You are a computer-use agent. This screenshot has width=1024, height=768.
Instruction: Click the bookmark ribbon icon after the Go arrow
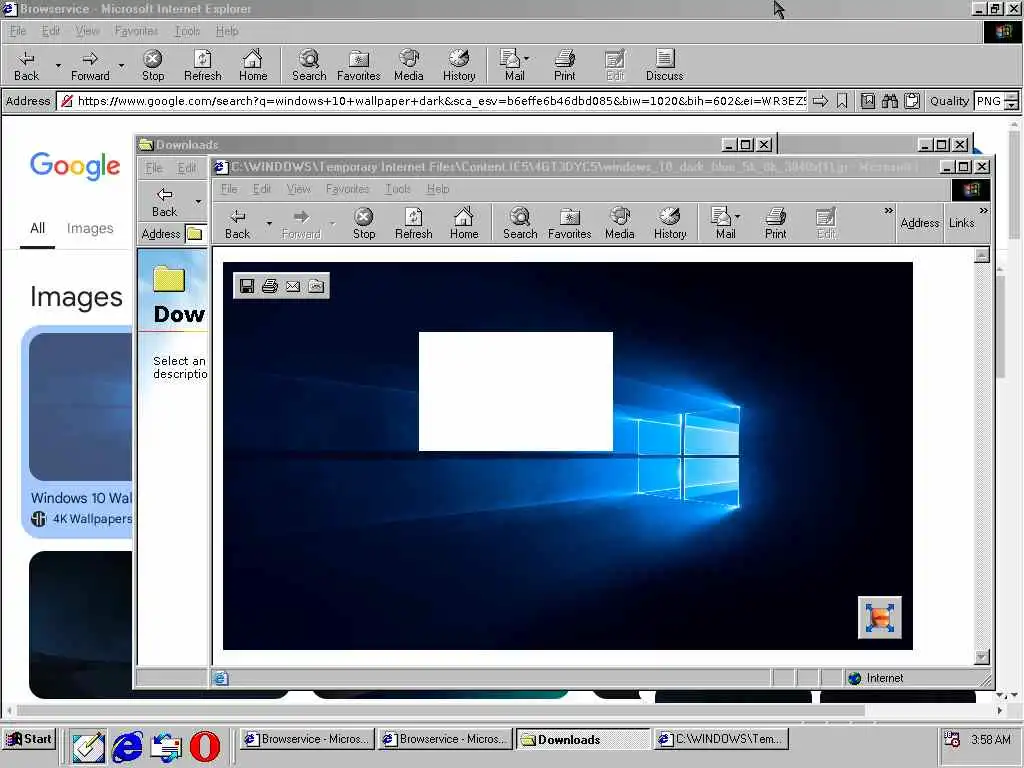tap(842, 101)
